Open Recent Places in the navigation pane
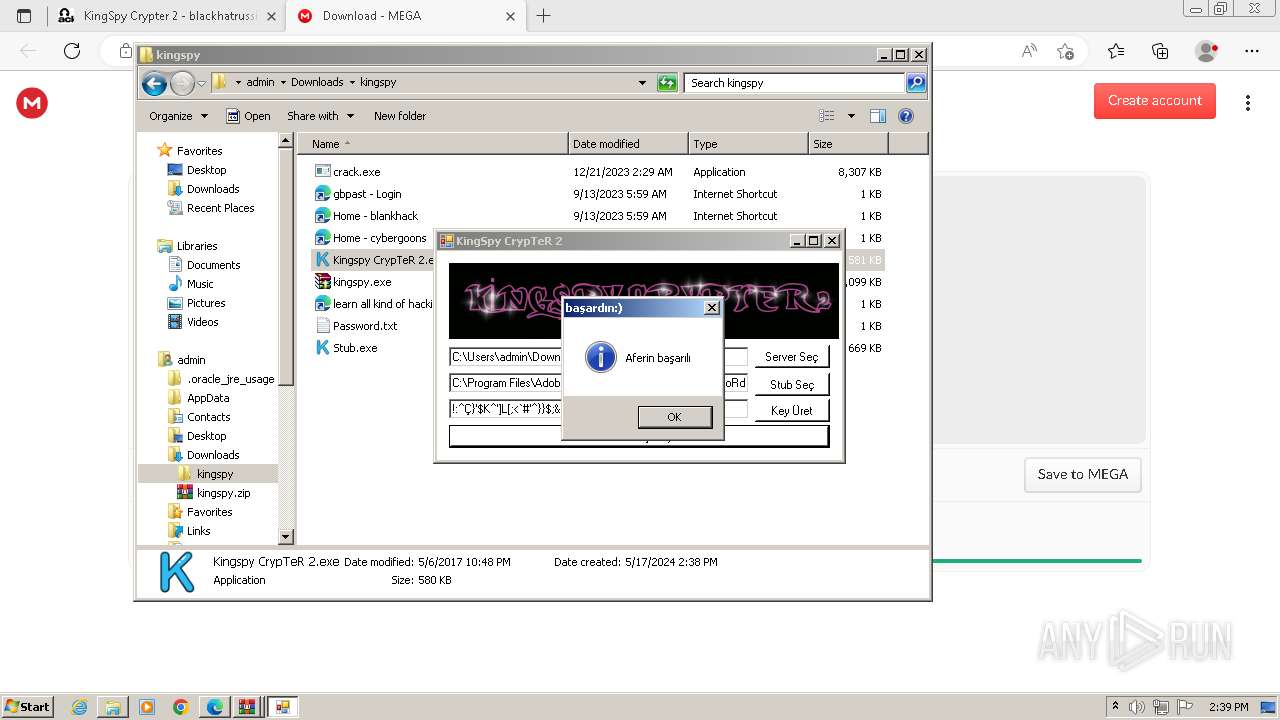 coord(220,208)
